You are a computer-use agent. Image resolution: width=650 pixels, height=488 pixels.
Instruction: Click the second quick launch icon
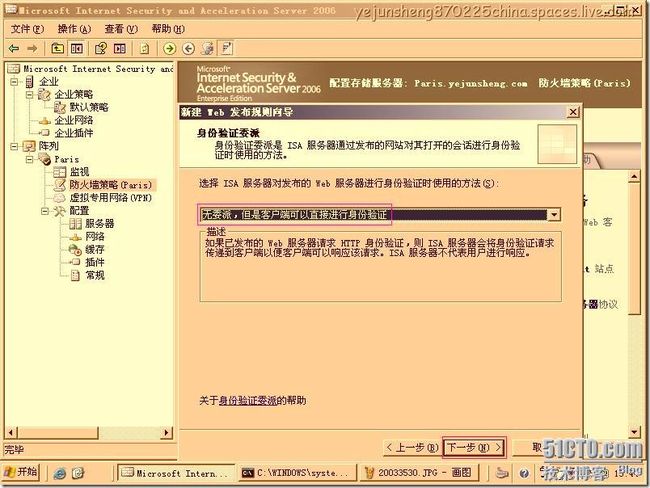[x=78, y=473]
